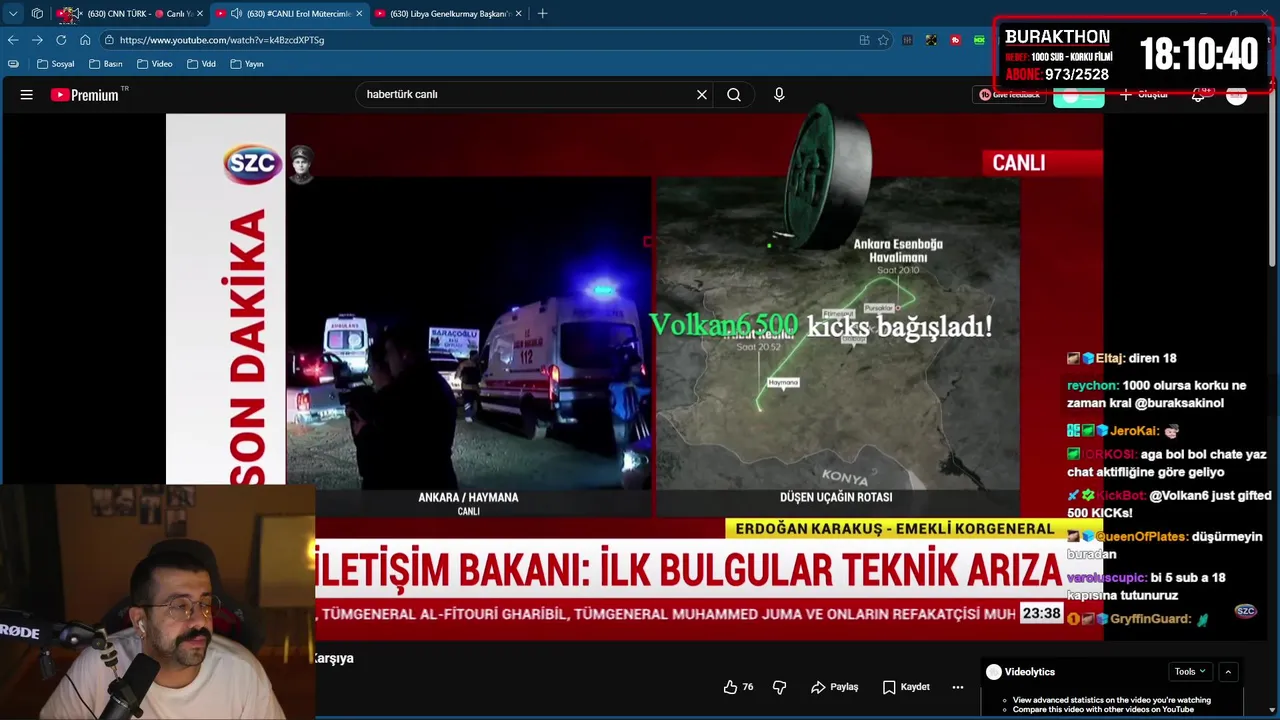Screen dimensions: 1280x720
Task: Open the Video bookmarks folder
Action: [x=155, y=64]
